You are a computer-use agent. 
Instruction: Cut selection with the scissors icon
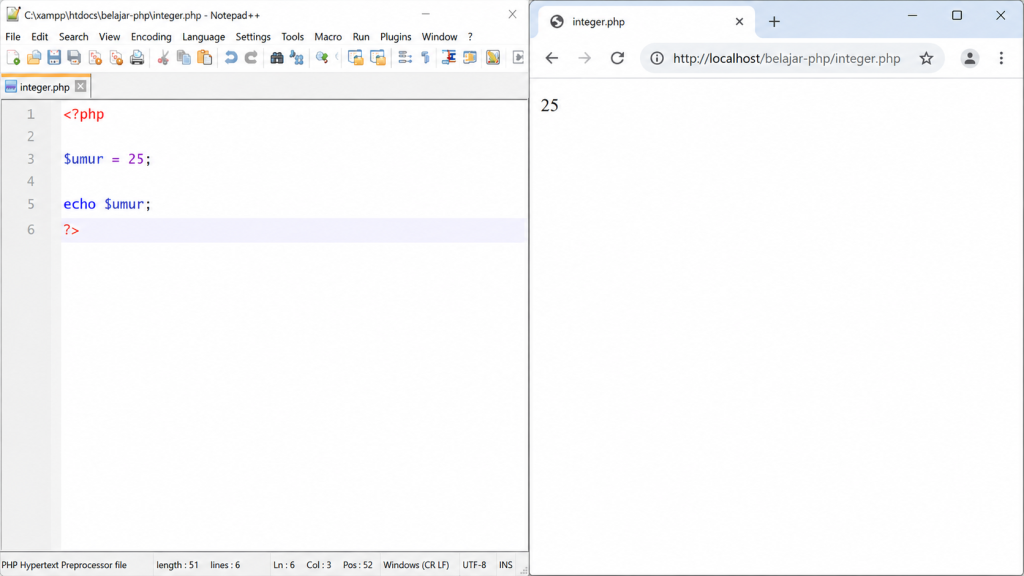click(163, 58)
